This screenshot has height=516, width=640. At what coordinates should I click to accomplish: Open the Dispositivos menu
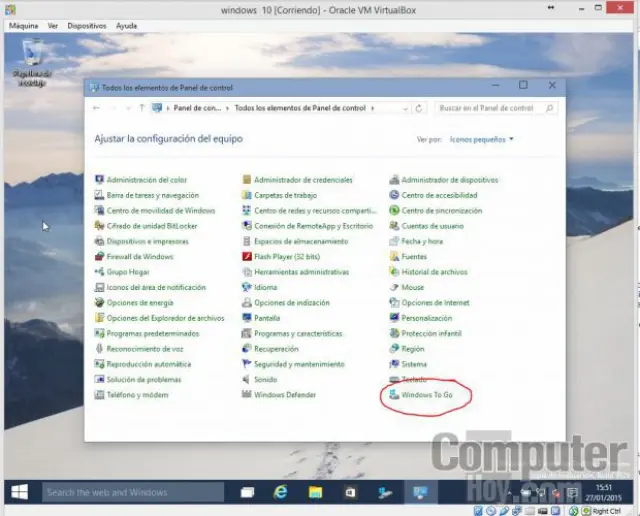click(87, 25)
